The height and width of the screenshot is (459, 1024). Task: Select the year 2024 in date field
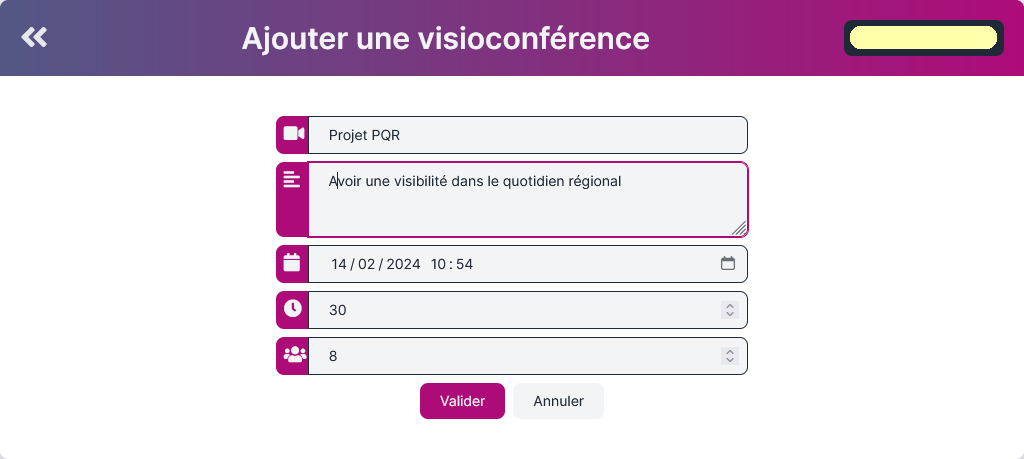[x=403, y=264]
